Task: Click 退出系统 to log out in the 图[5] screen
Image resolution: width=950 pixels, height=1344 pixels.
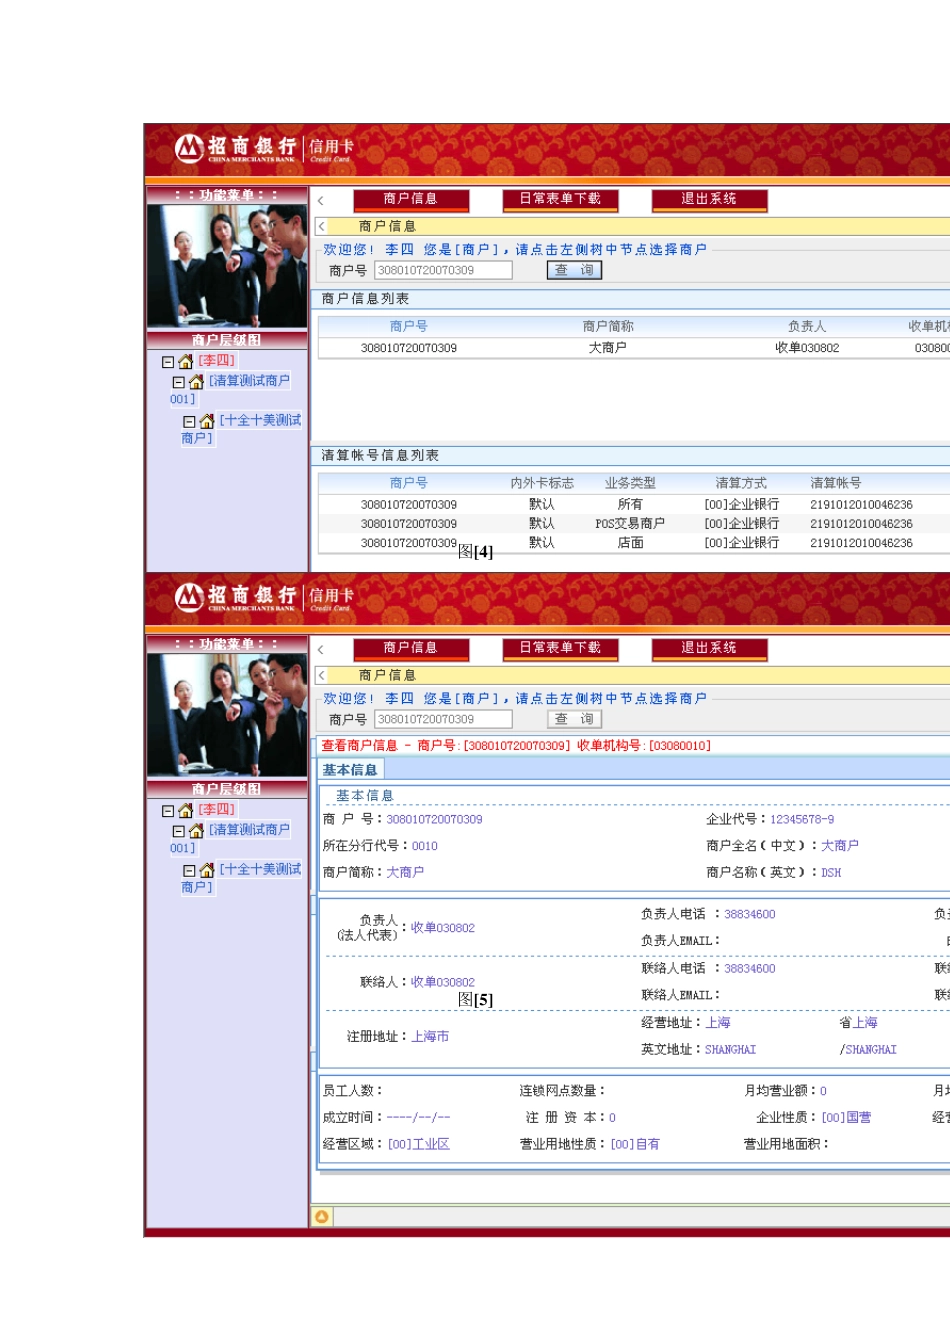Action: click(x=709, y=648)
